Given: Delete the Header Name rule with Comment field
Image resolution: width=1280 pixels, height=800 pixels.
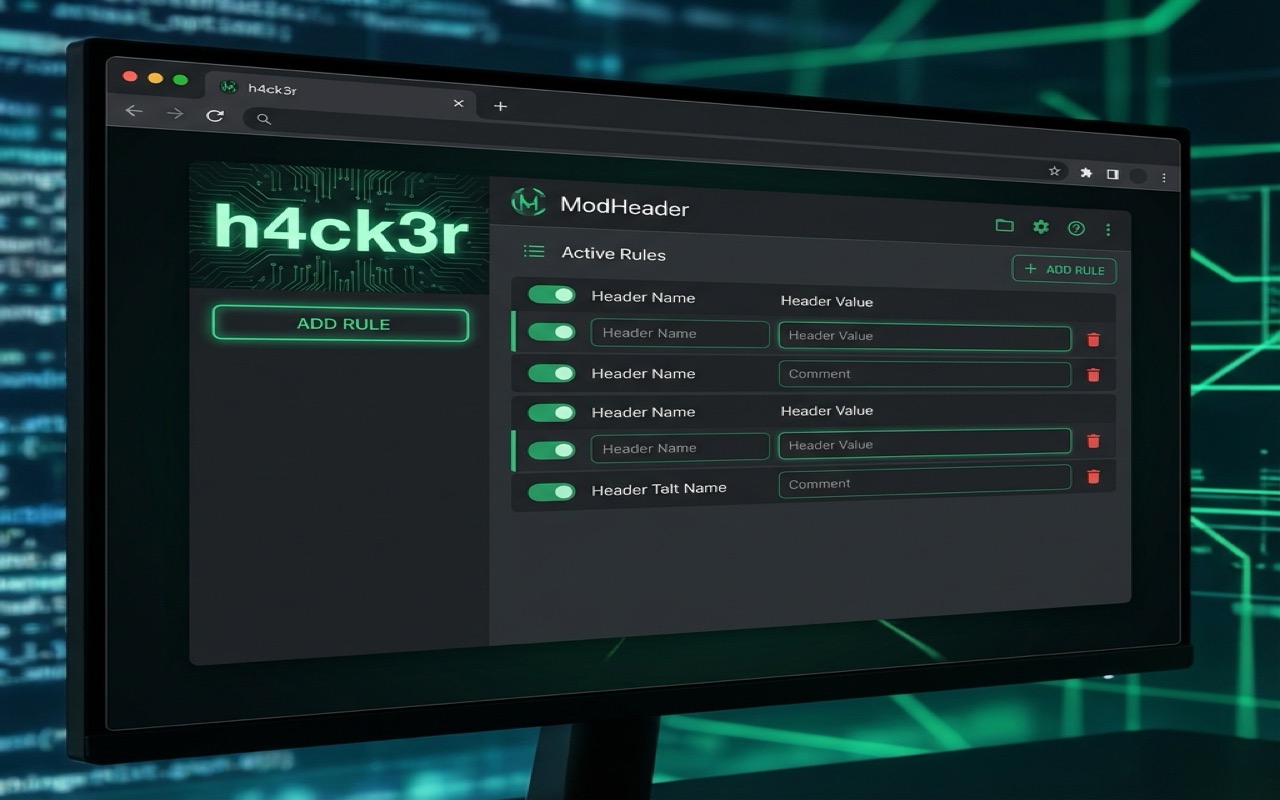Looking at the screenshot, I should (x=1093, y=375).
